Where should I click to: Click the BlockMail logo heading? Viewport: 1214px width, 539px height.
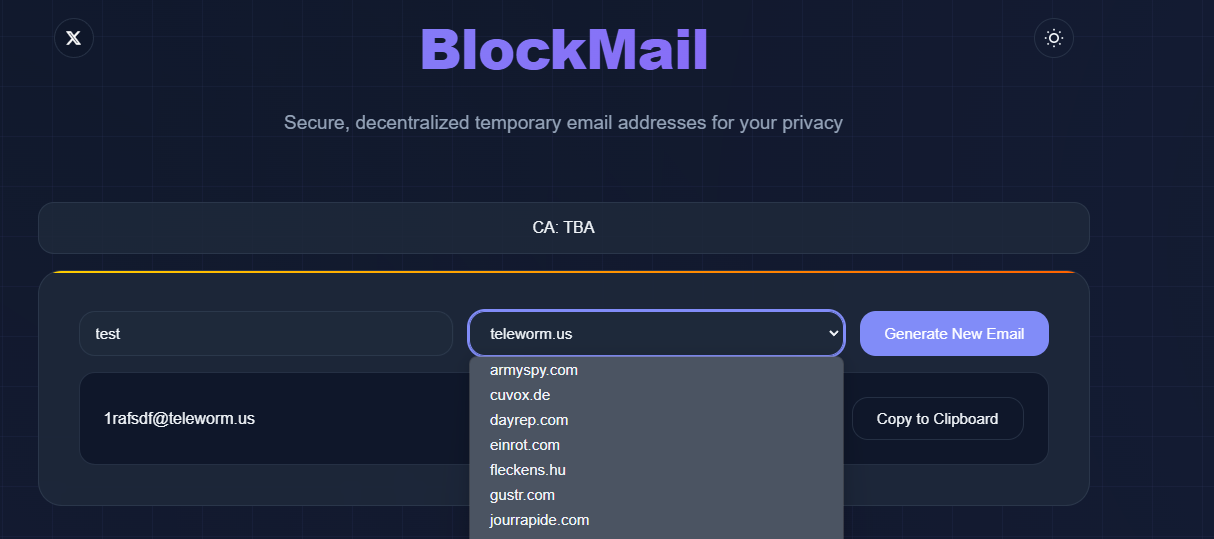[x=564, y=49]
